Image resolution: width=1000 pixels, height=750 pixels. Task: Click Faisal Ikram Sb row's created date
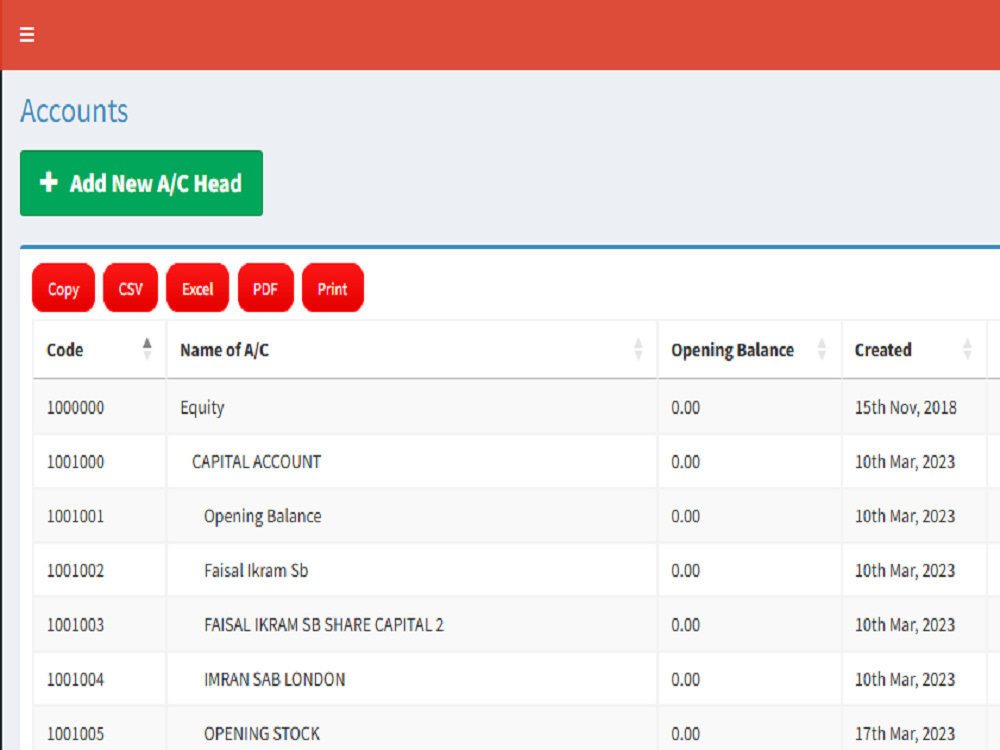coord(905,570)
